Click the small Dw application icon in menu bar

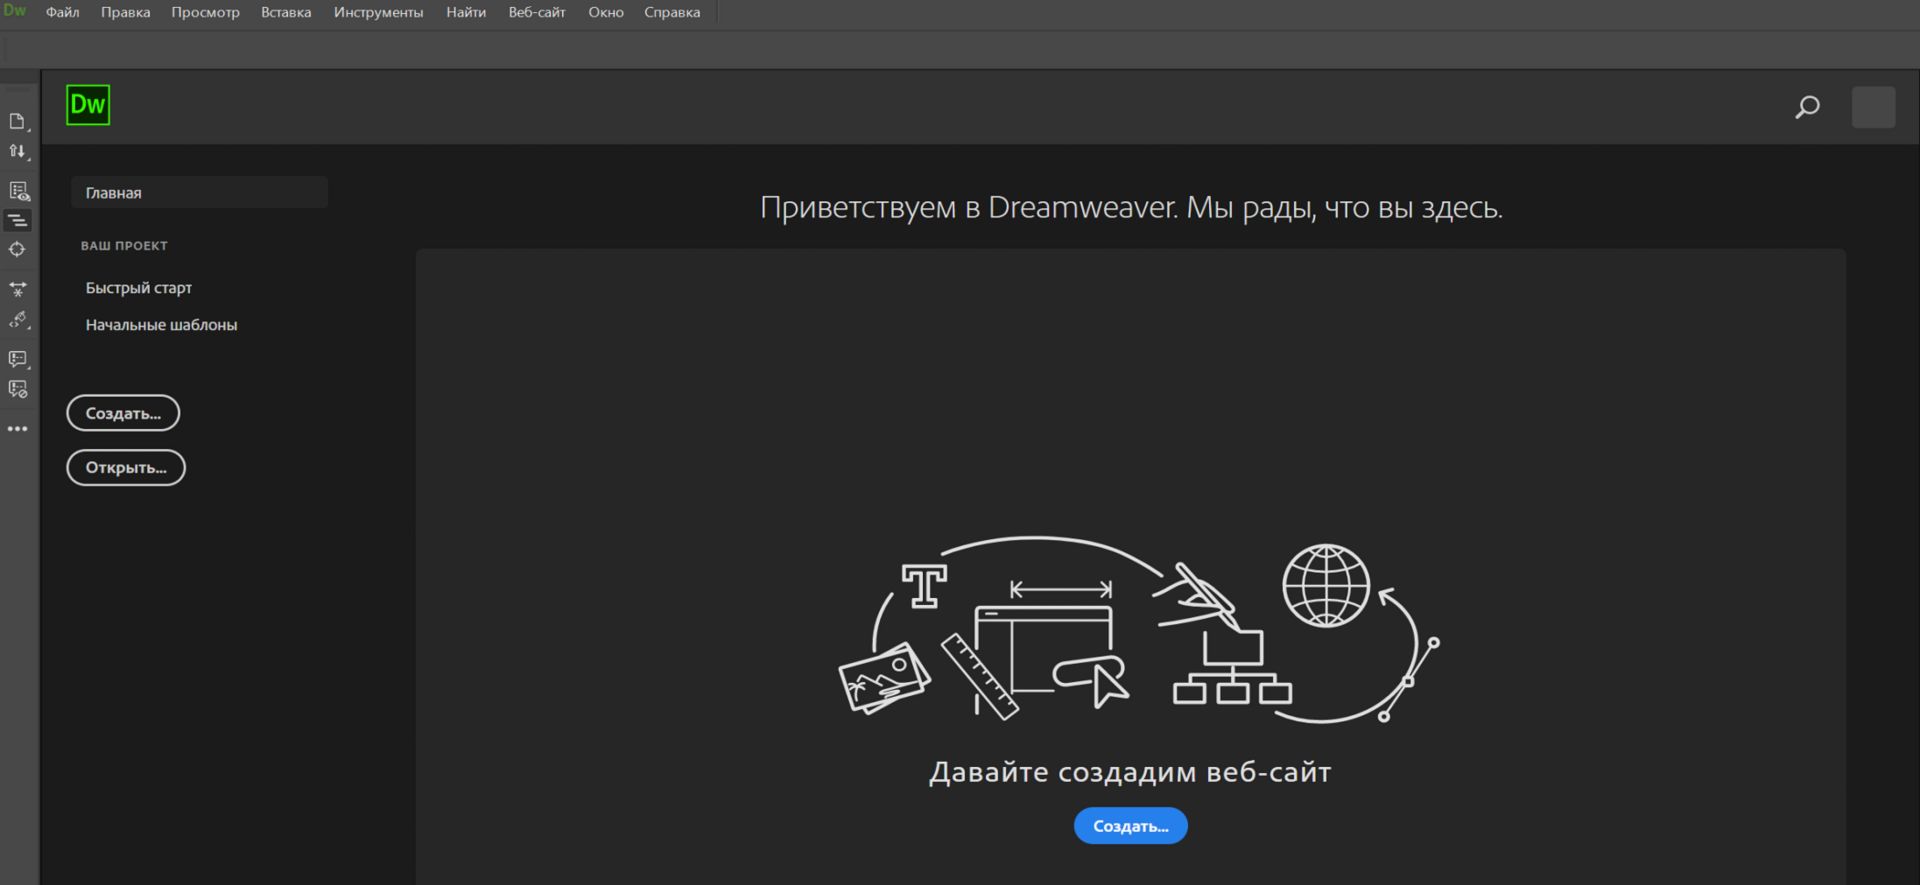(15, 11)
